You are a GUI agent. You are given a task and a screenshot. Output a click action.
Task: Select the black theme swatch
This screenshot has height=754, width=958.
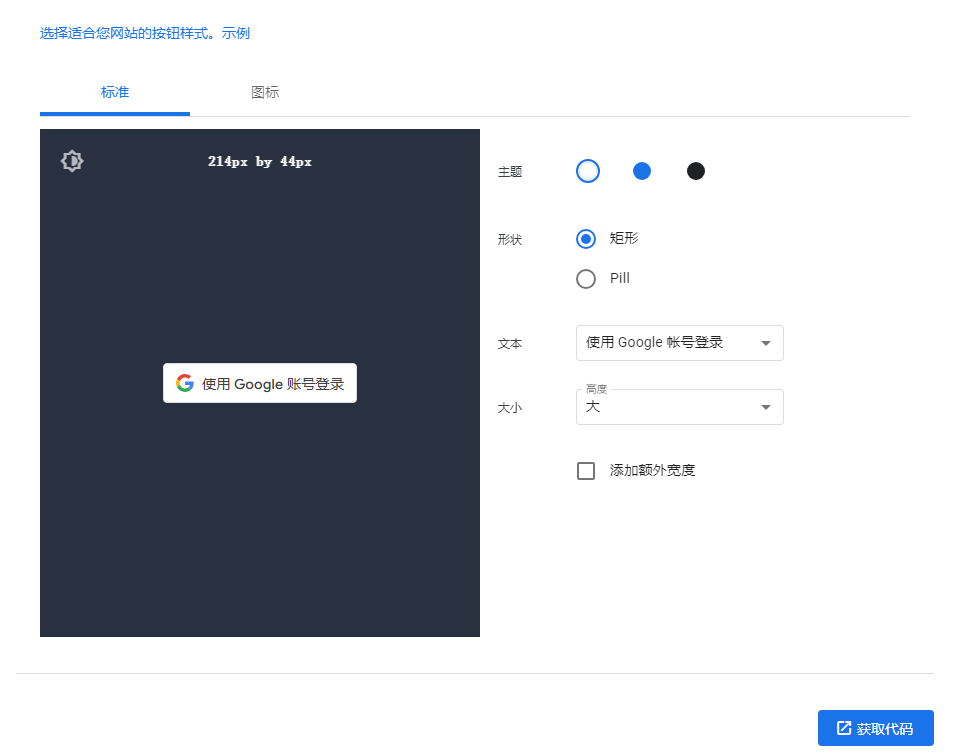[x=695, y=171]
